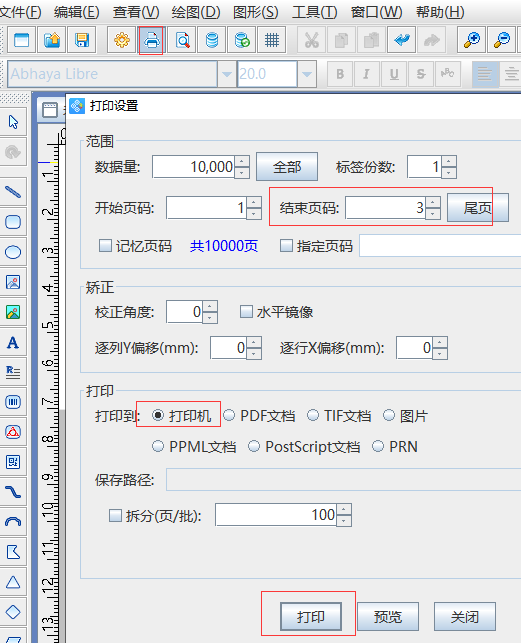This screenshot has height=643, width=521.
Task: Select the barcode tool in sidebar
Action: pos(13,402)
